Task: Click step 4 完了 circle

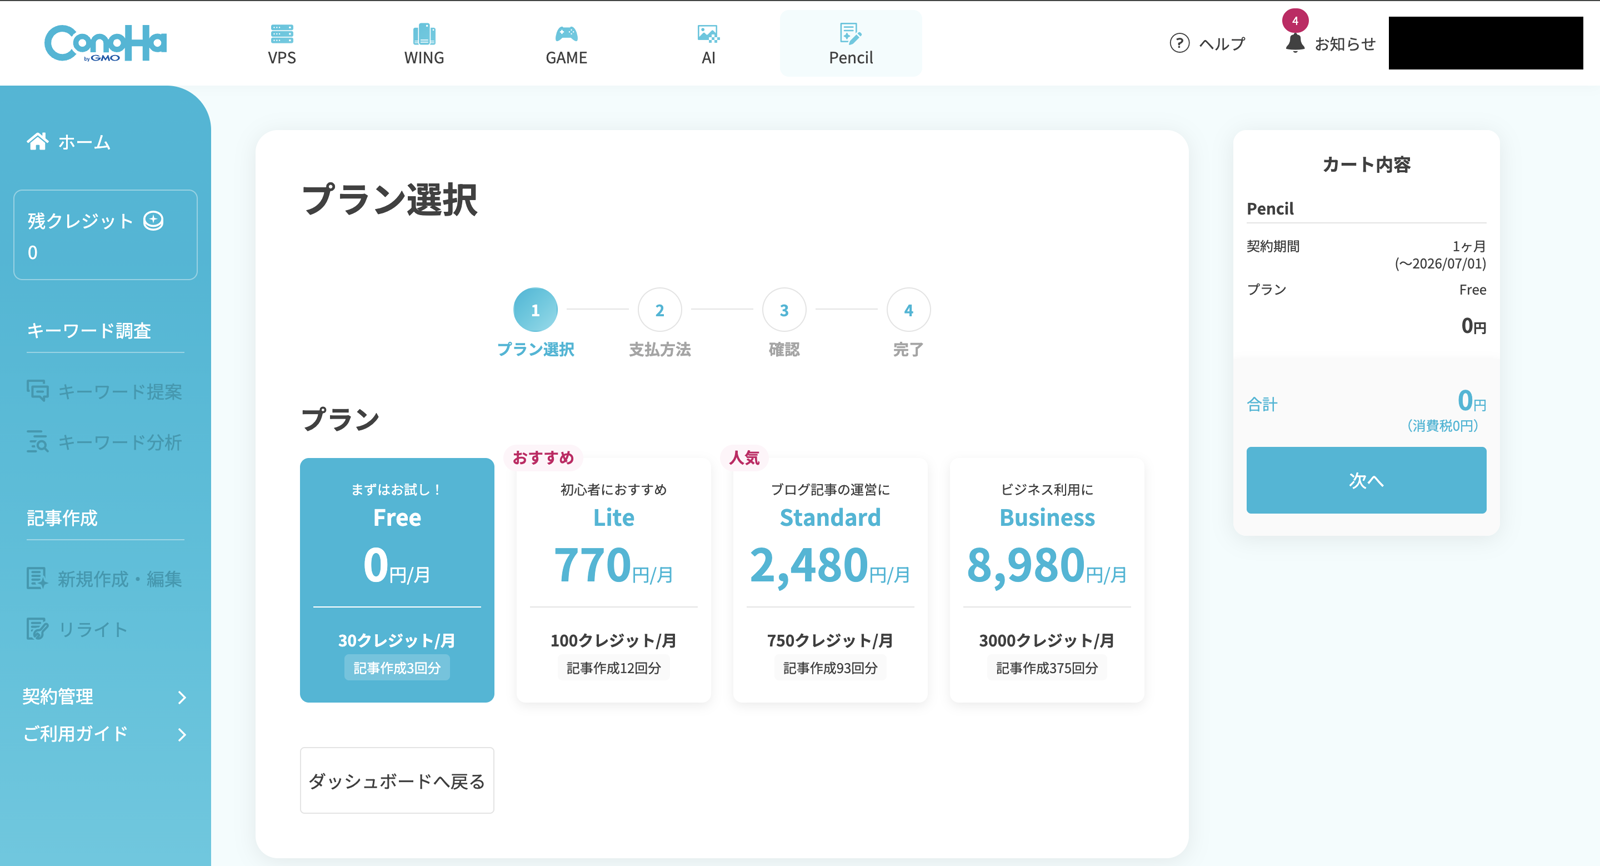Action: click(908, 310)
